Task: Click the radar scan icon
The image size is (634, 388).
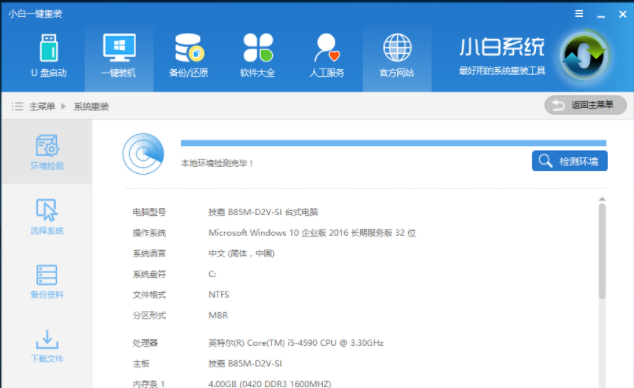Action: click(x=143, y=154)
